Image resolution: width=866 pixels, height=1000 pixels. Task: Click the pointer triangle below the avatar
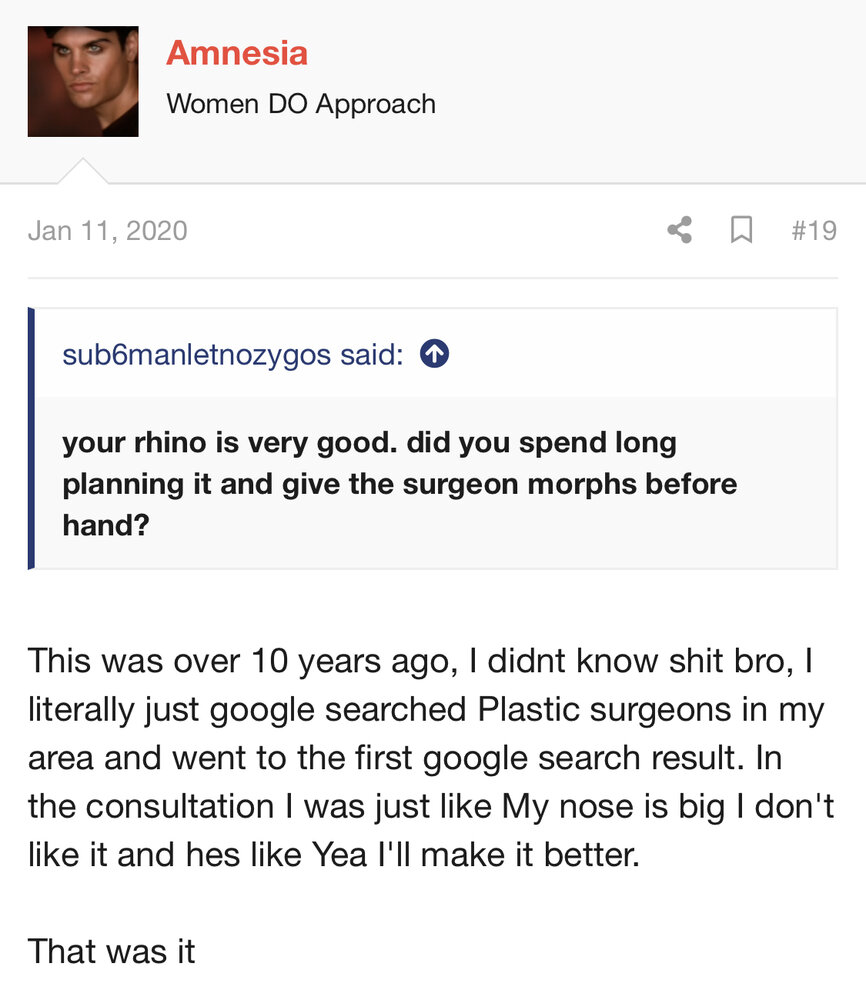pos(82,171)
